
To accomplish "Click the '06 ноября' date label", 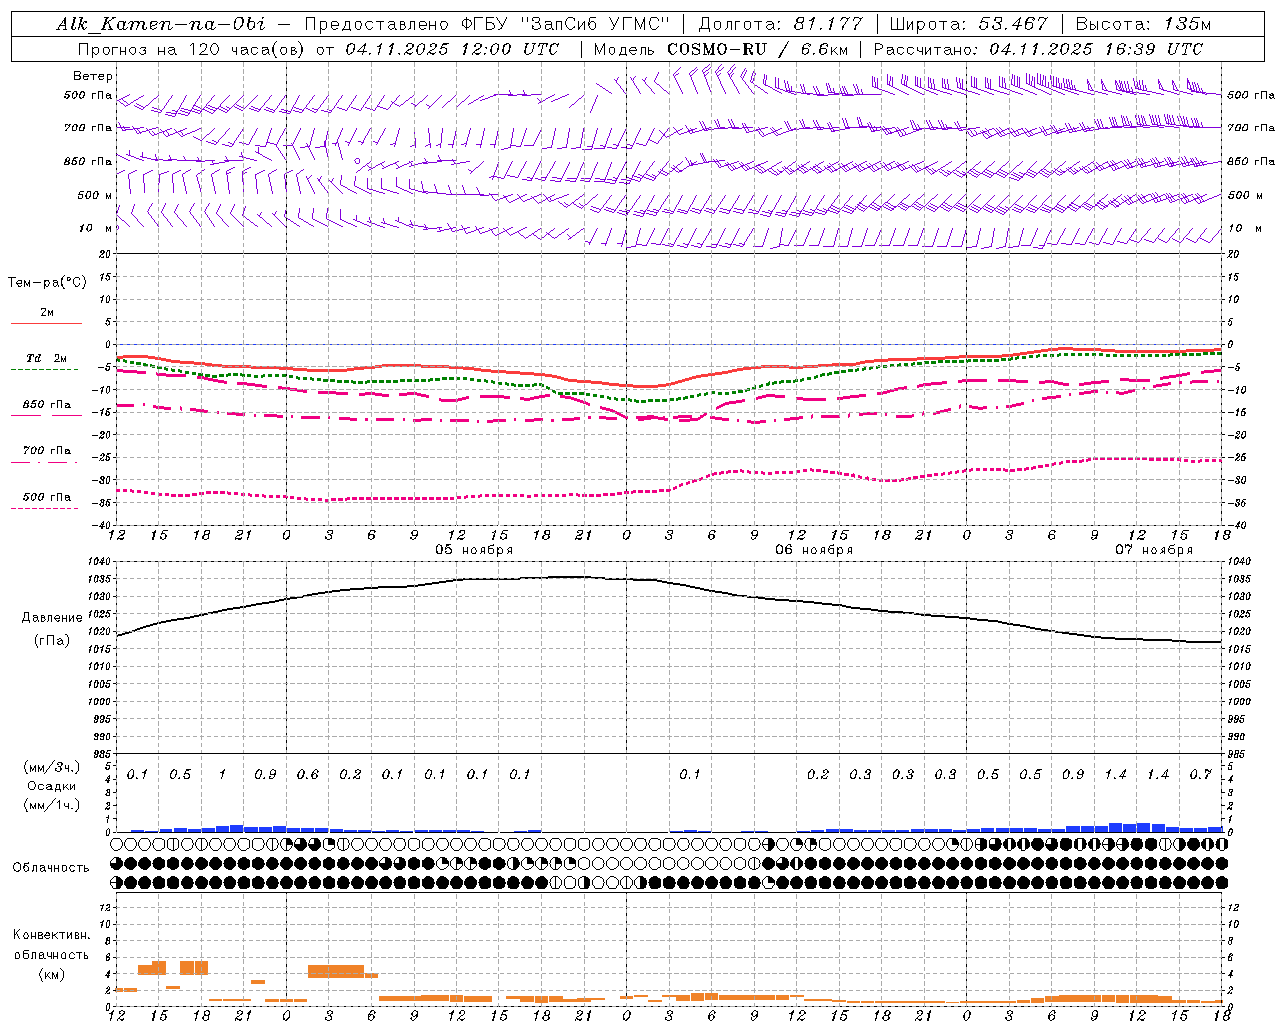I will [x=814, y=550].
